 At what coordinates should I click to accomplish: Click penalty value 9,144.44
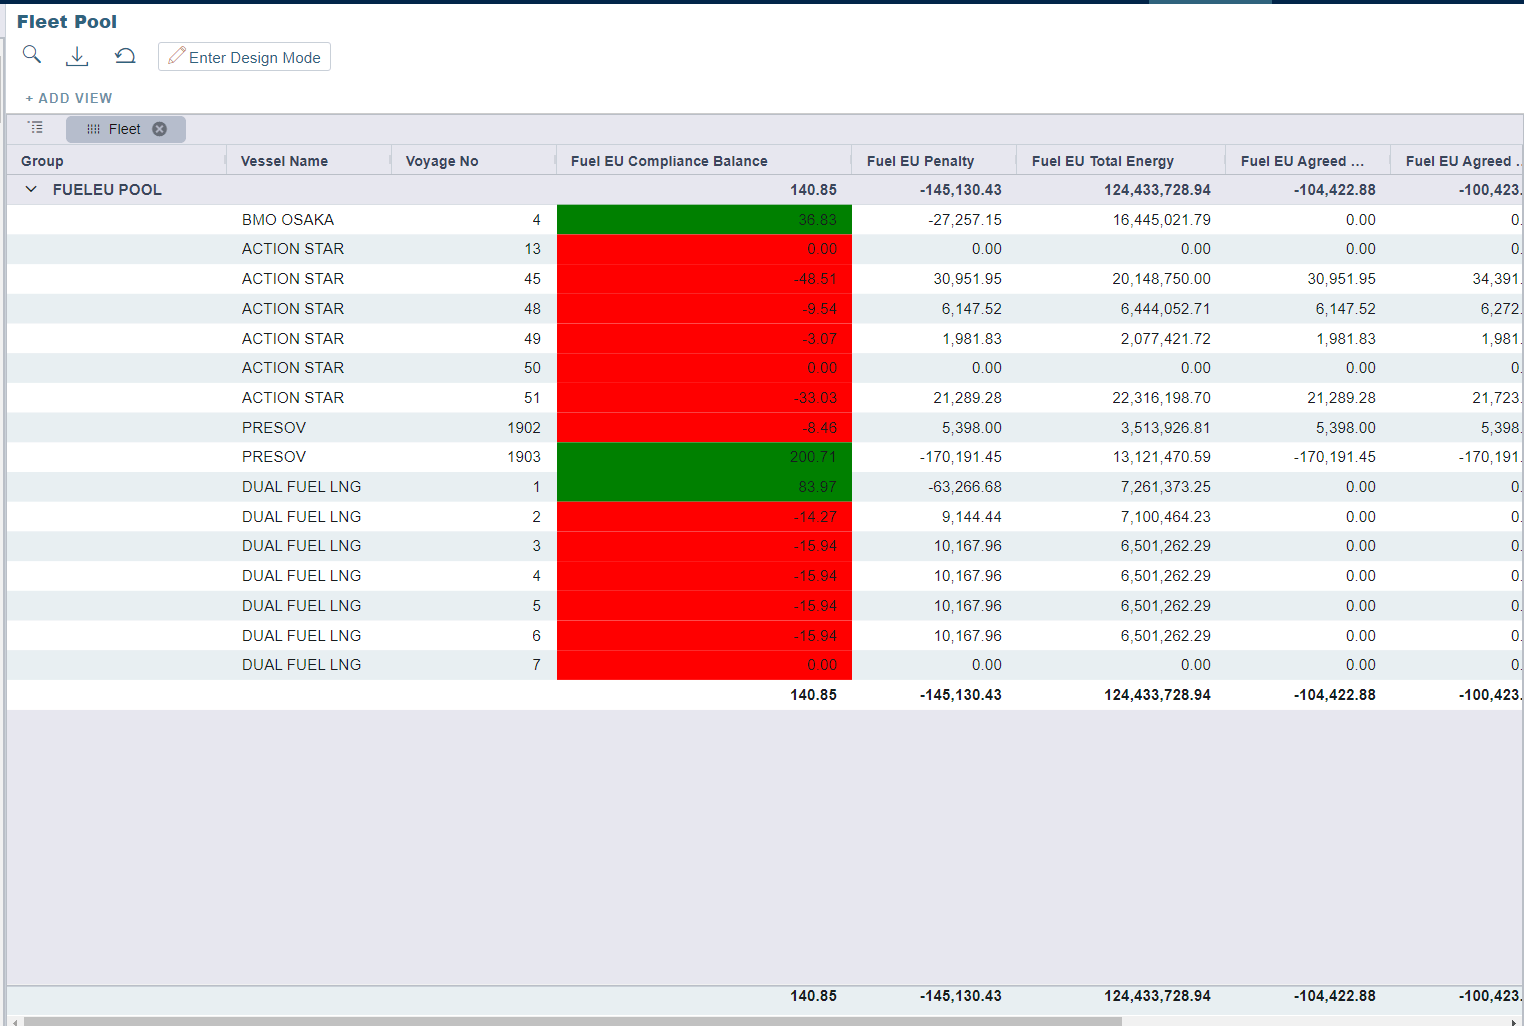pos(971,517)
